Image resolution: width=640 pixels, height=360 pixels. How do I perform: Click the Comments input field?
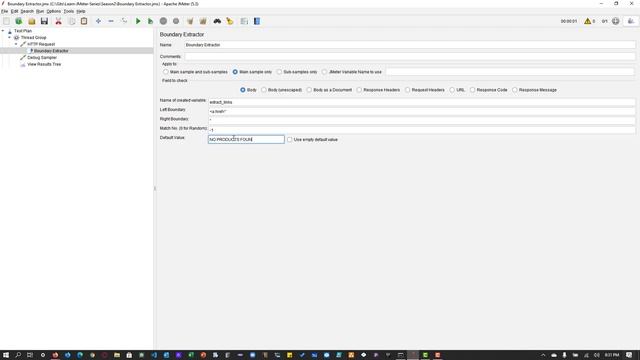(410, 56)
